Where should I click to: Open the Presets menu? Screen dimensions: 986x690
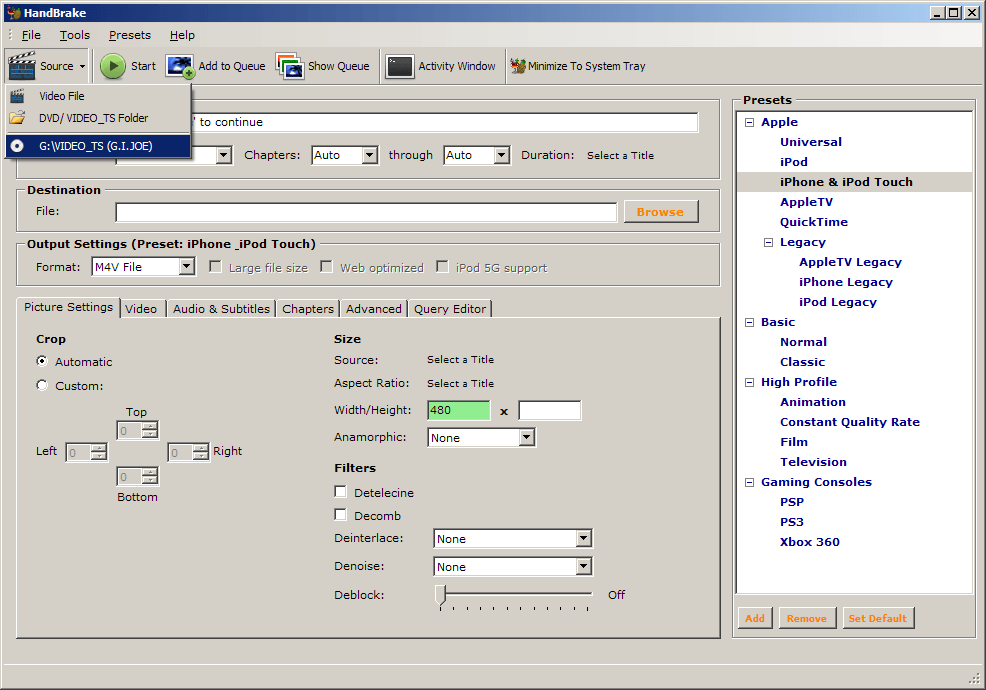[x=130, y=35]
